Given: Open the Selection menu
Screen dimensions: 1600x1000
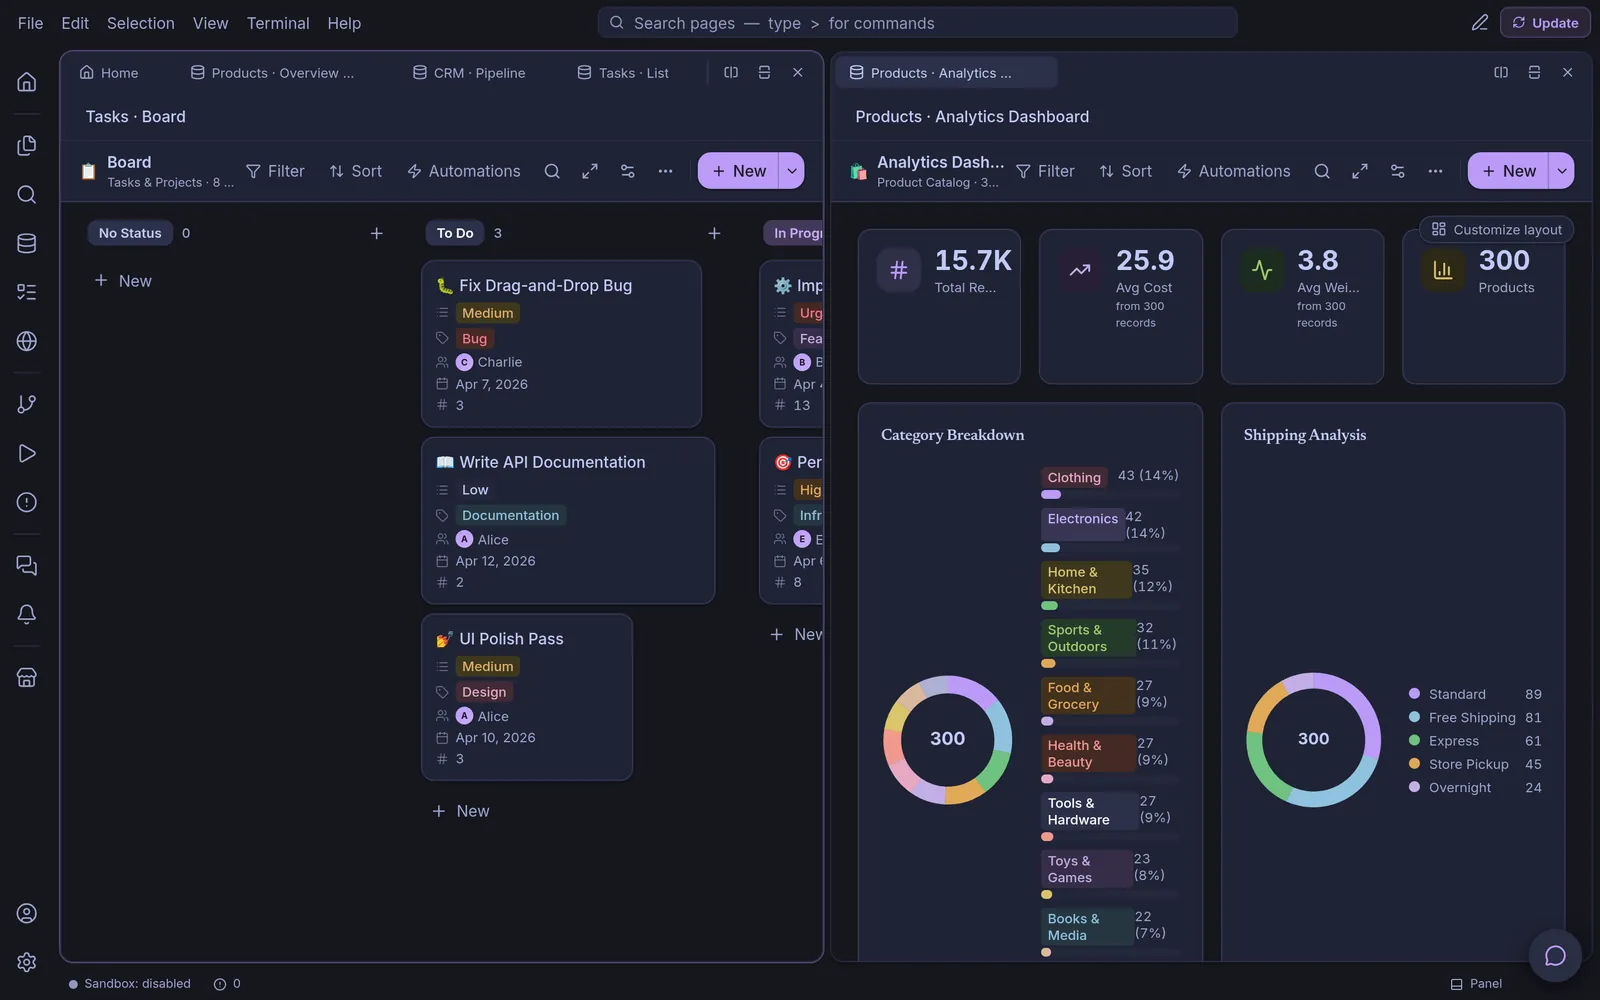Looking at the screenshot, I should pos(141,23).
